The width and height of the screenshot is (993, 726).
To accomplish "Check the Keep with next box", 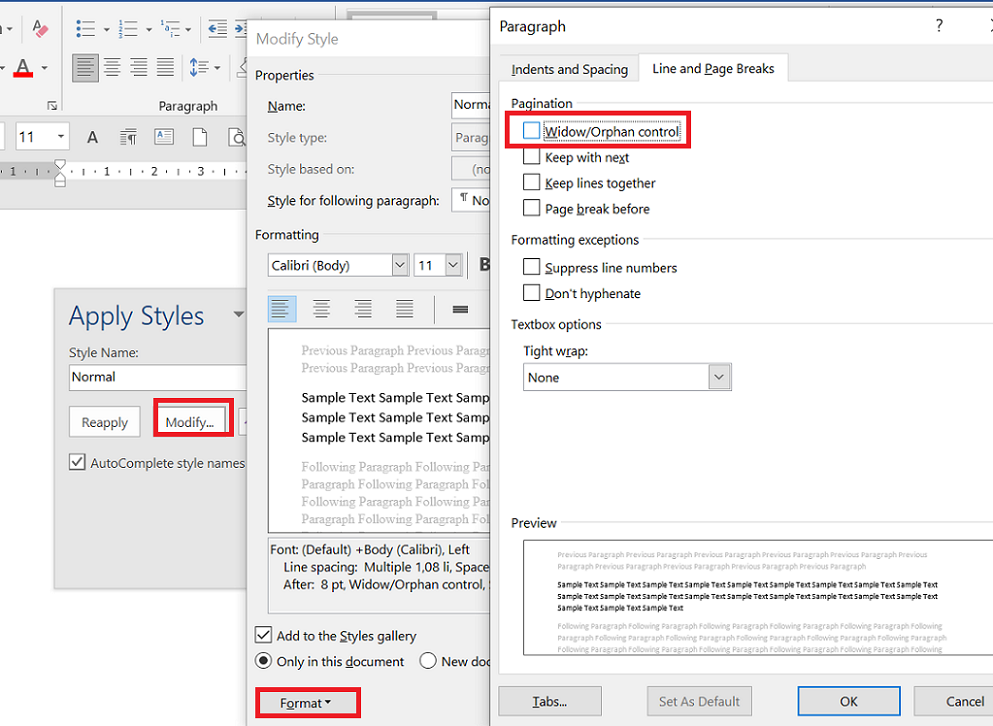I will pos(531,157).
